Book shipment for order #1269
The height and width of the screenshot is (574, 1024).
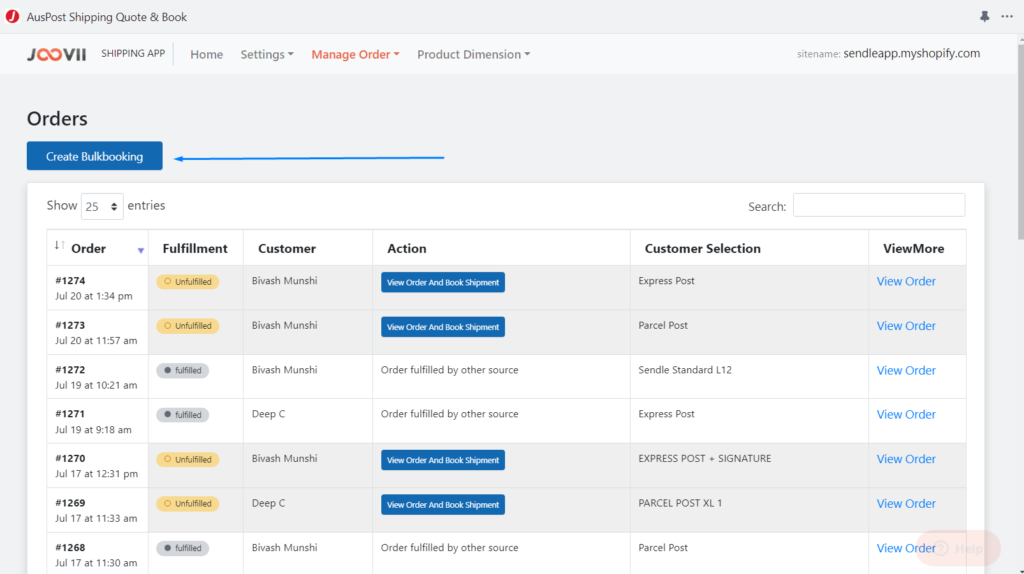click(443, 504)
